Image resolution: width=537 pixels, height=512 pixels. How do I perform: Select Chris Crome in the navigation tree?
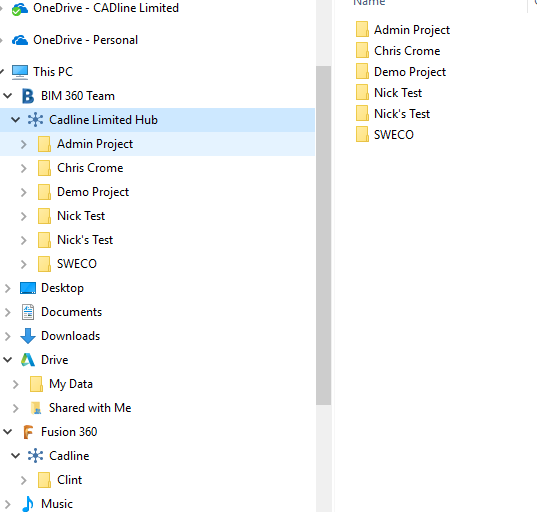coord(90,168)
